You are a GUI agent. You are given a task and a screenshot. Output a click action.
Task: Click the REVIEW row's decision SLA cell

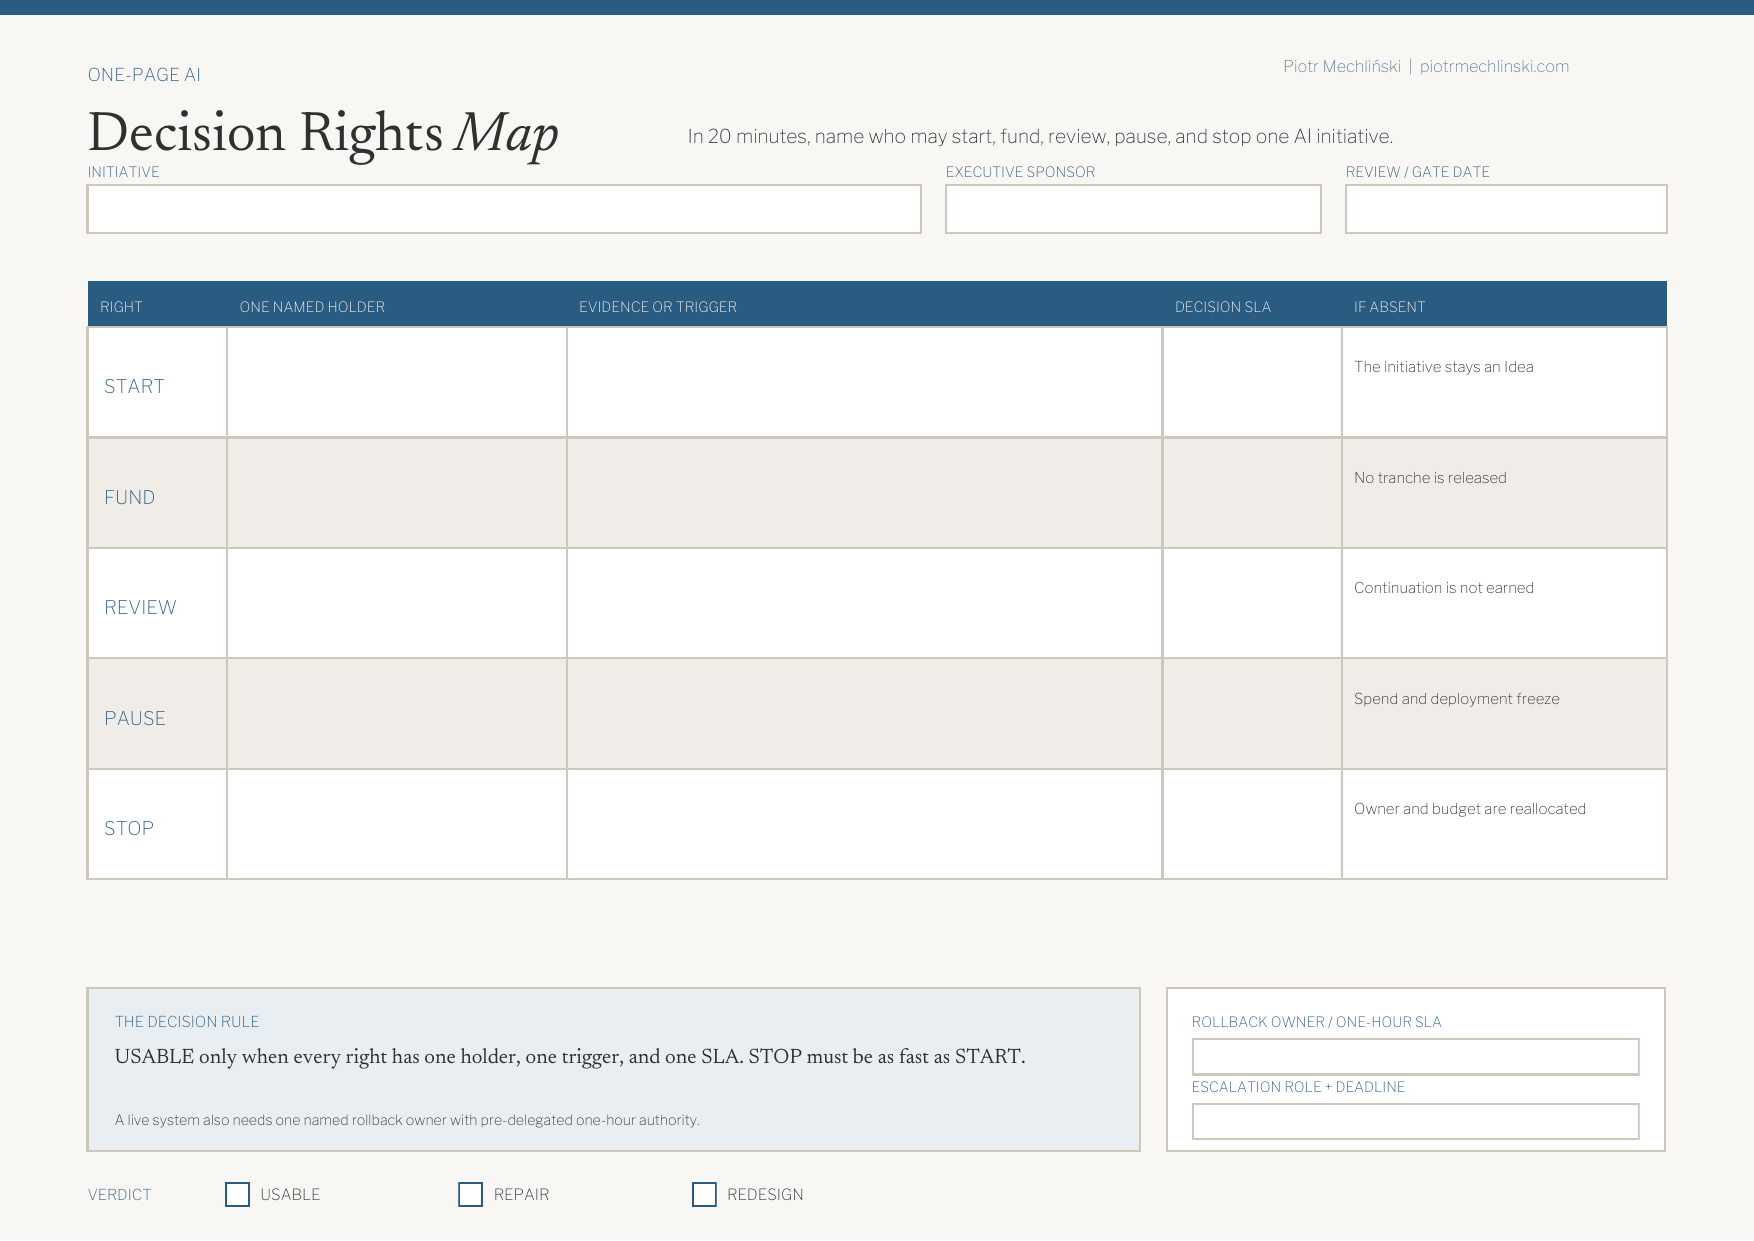click(x=1252, y=603)
